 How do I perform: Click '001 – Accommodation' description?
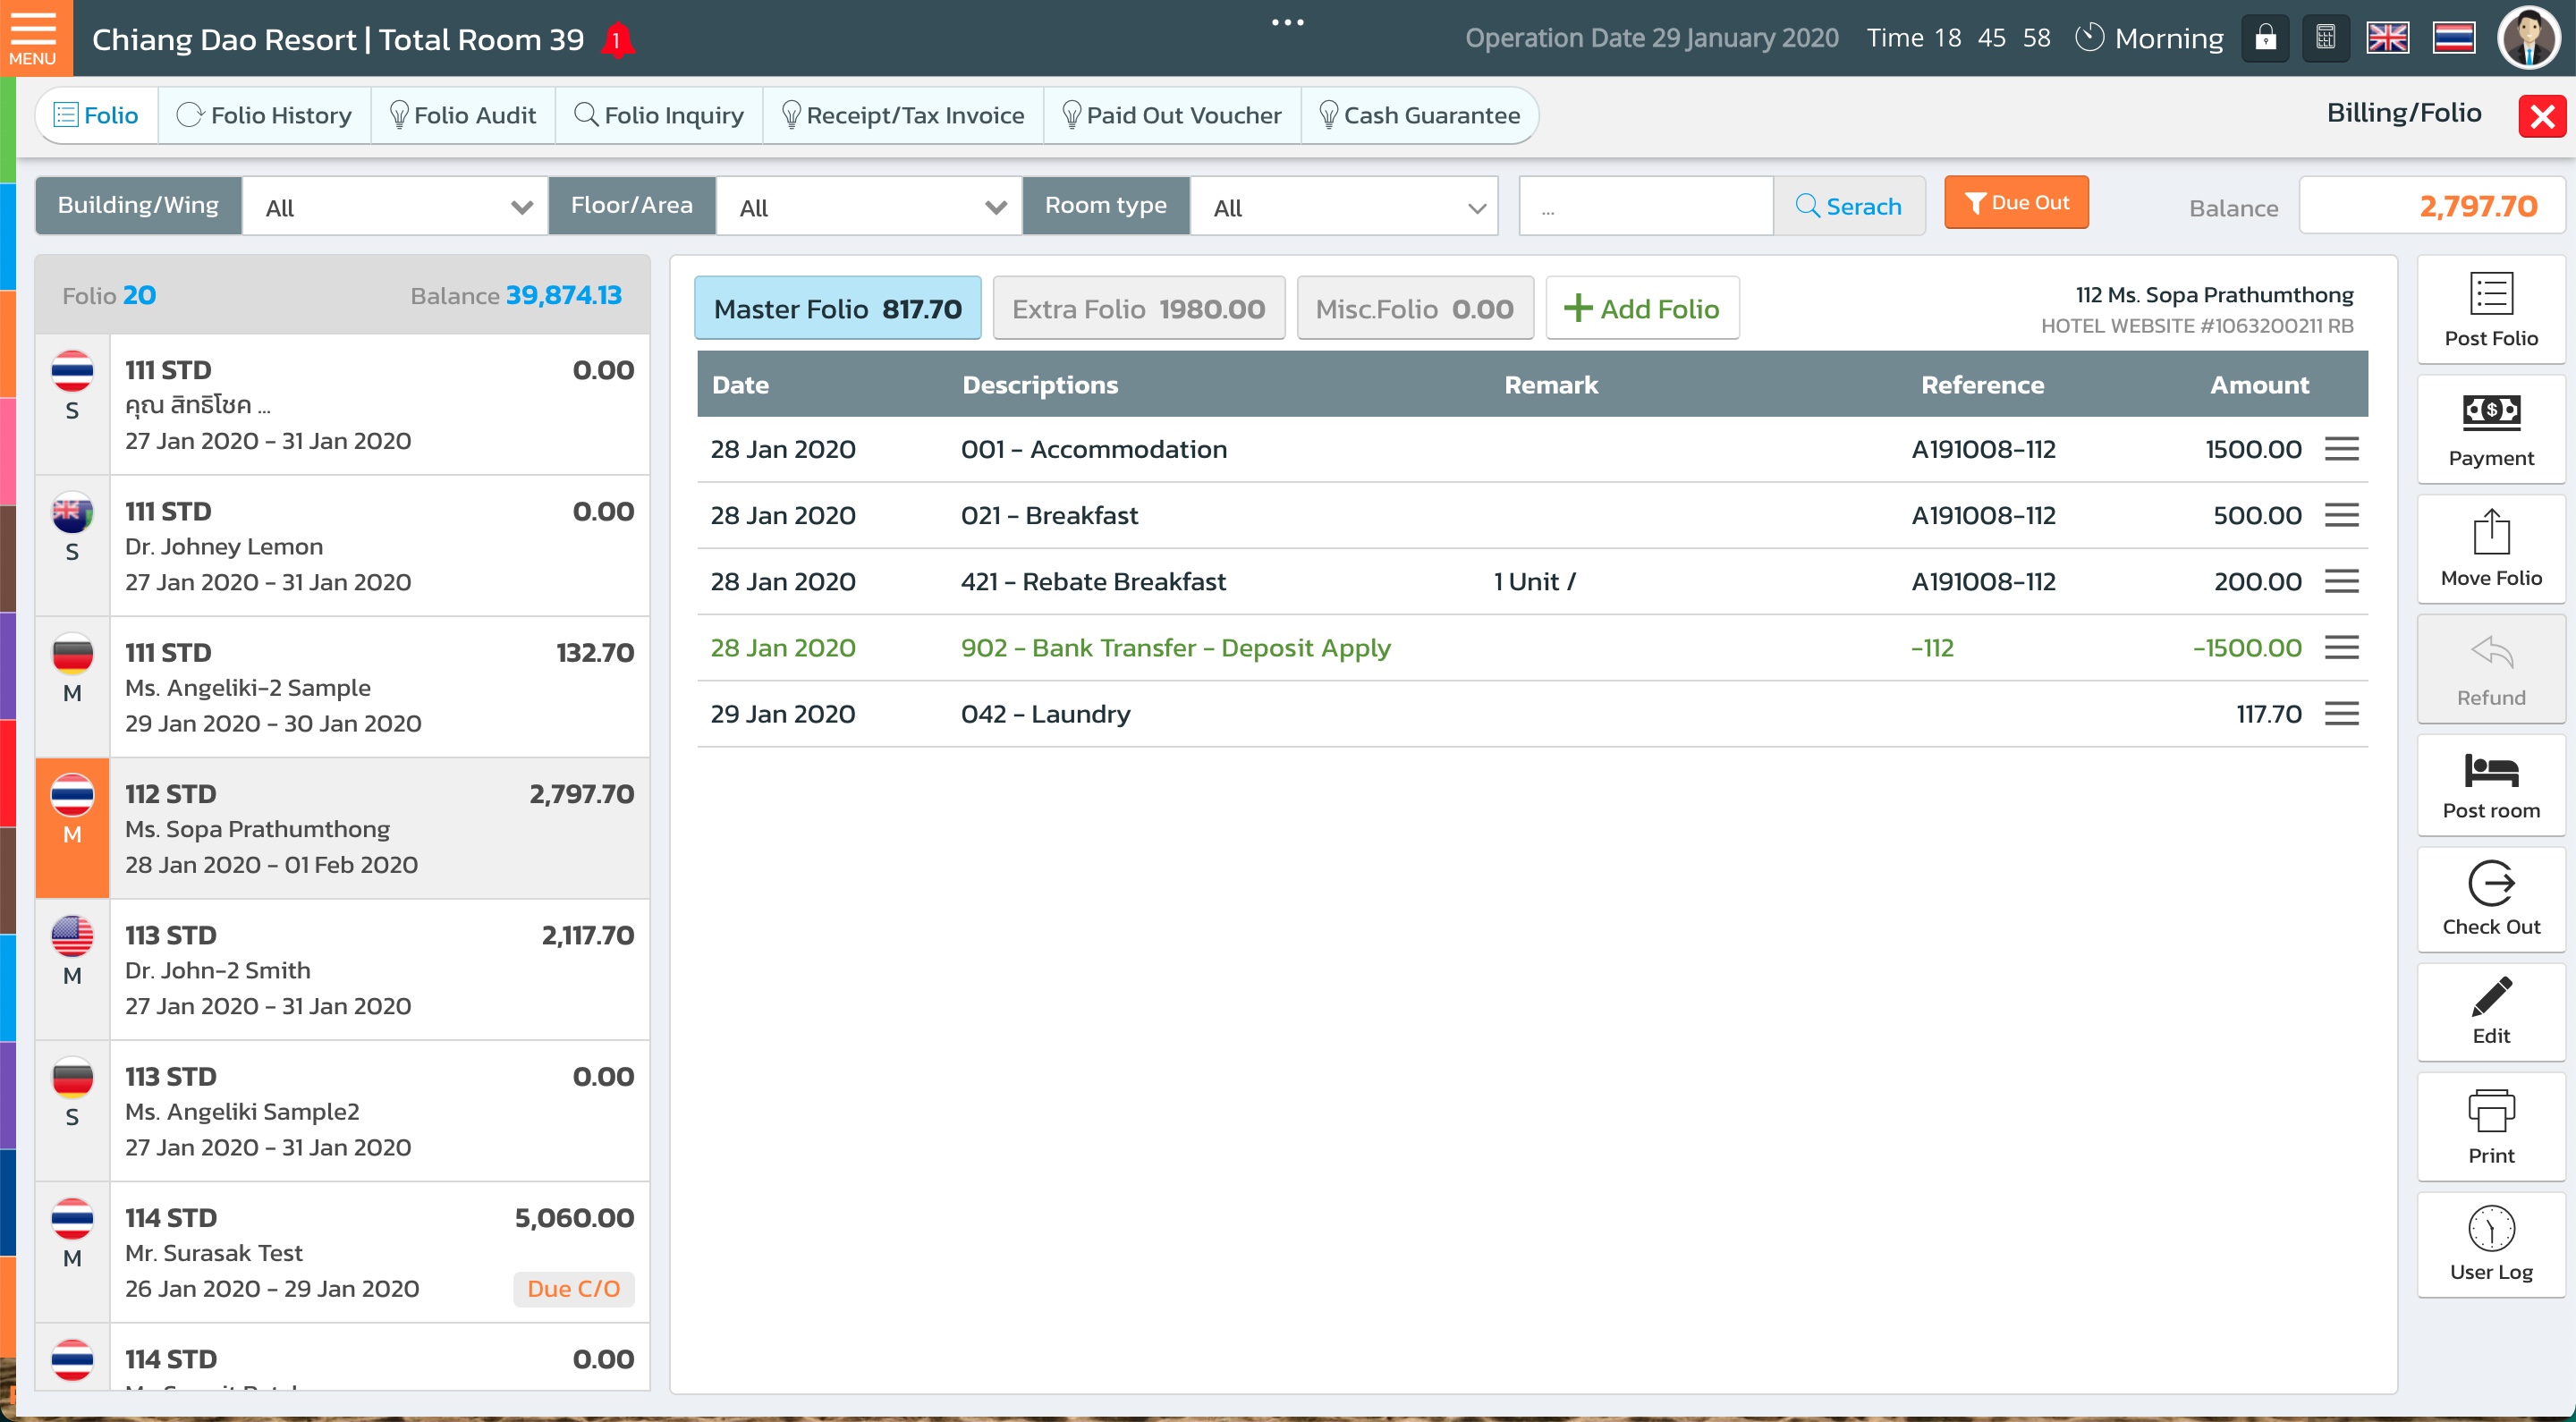[1094, 450]
